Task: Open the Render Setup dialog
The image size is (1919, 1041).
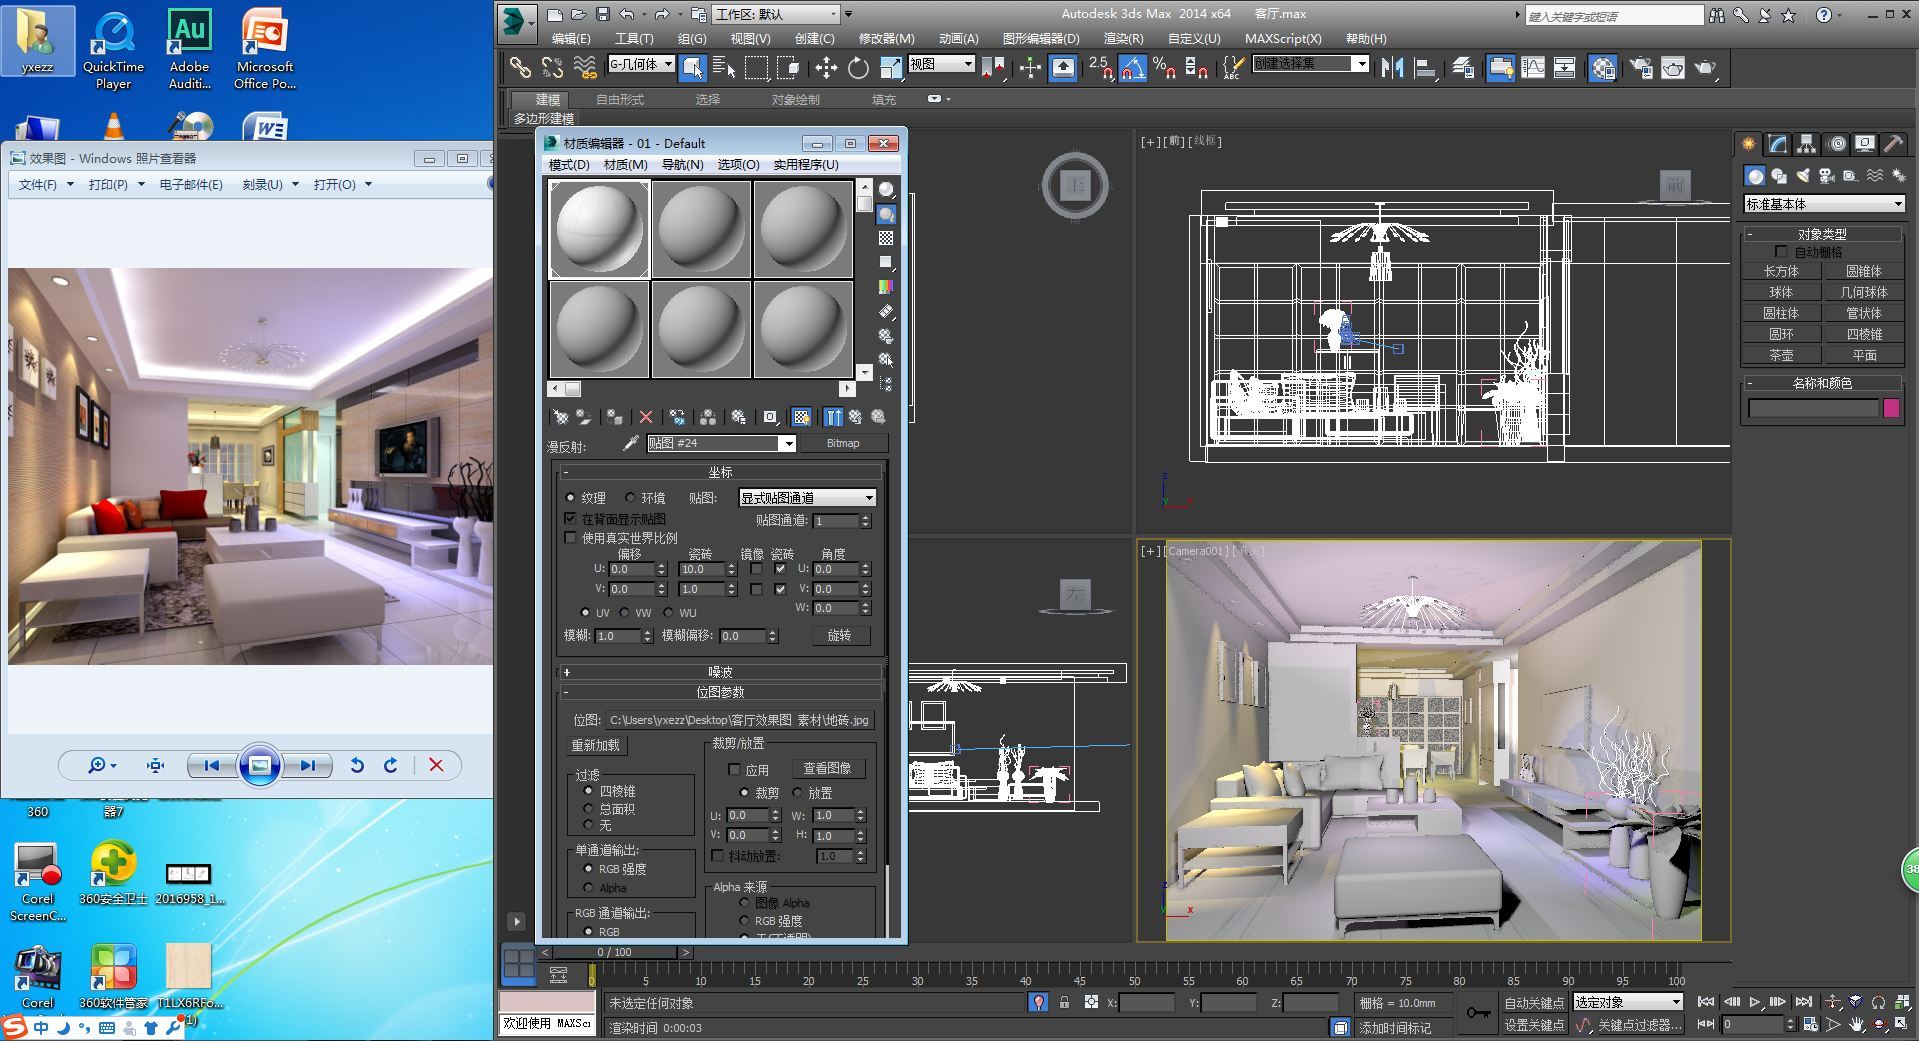Action: 1641,67
